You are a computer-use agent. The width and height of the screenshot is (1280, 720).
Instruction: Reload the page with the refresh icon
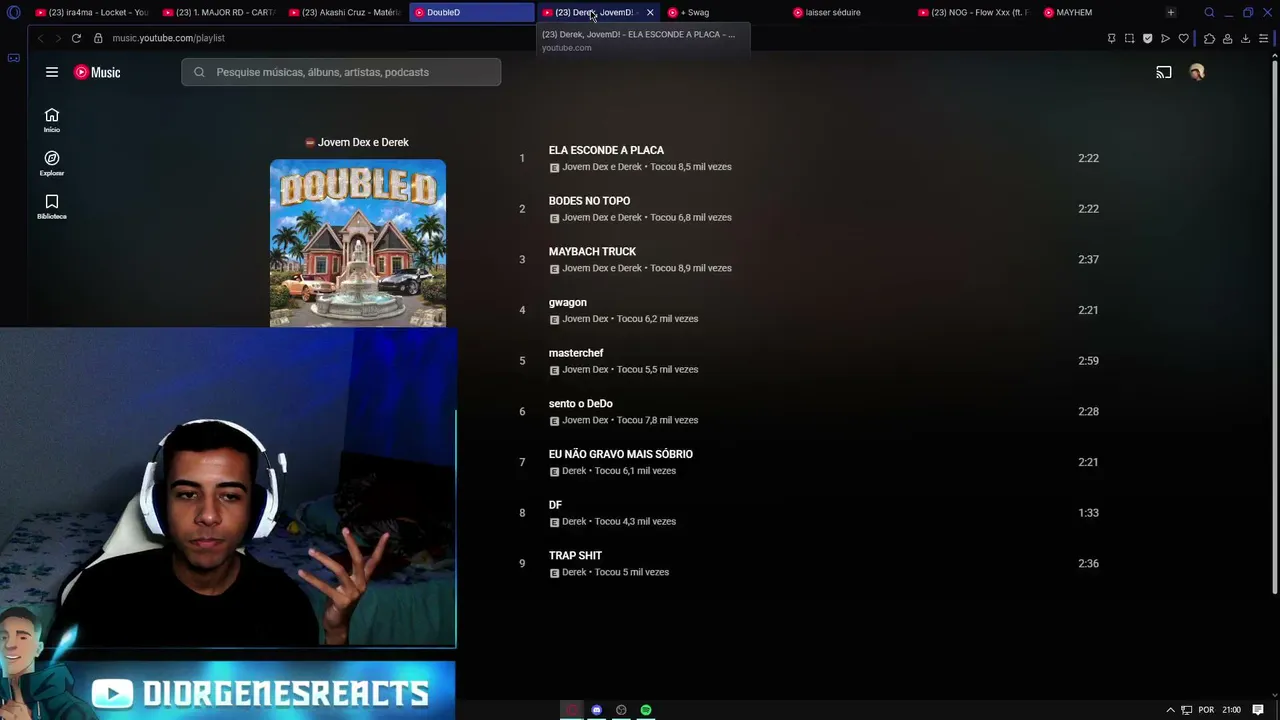point(76,38)
